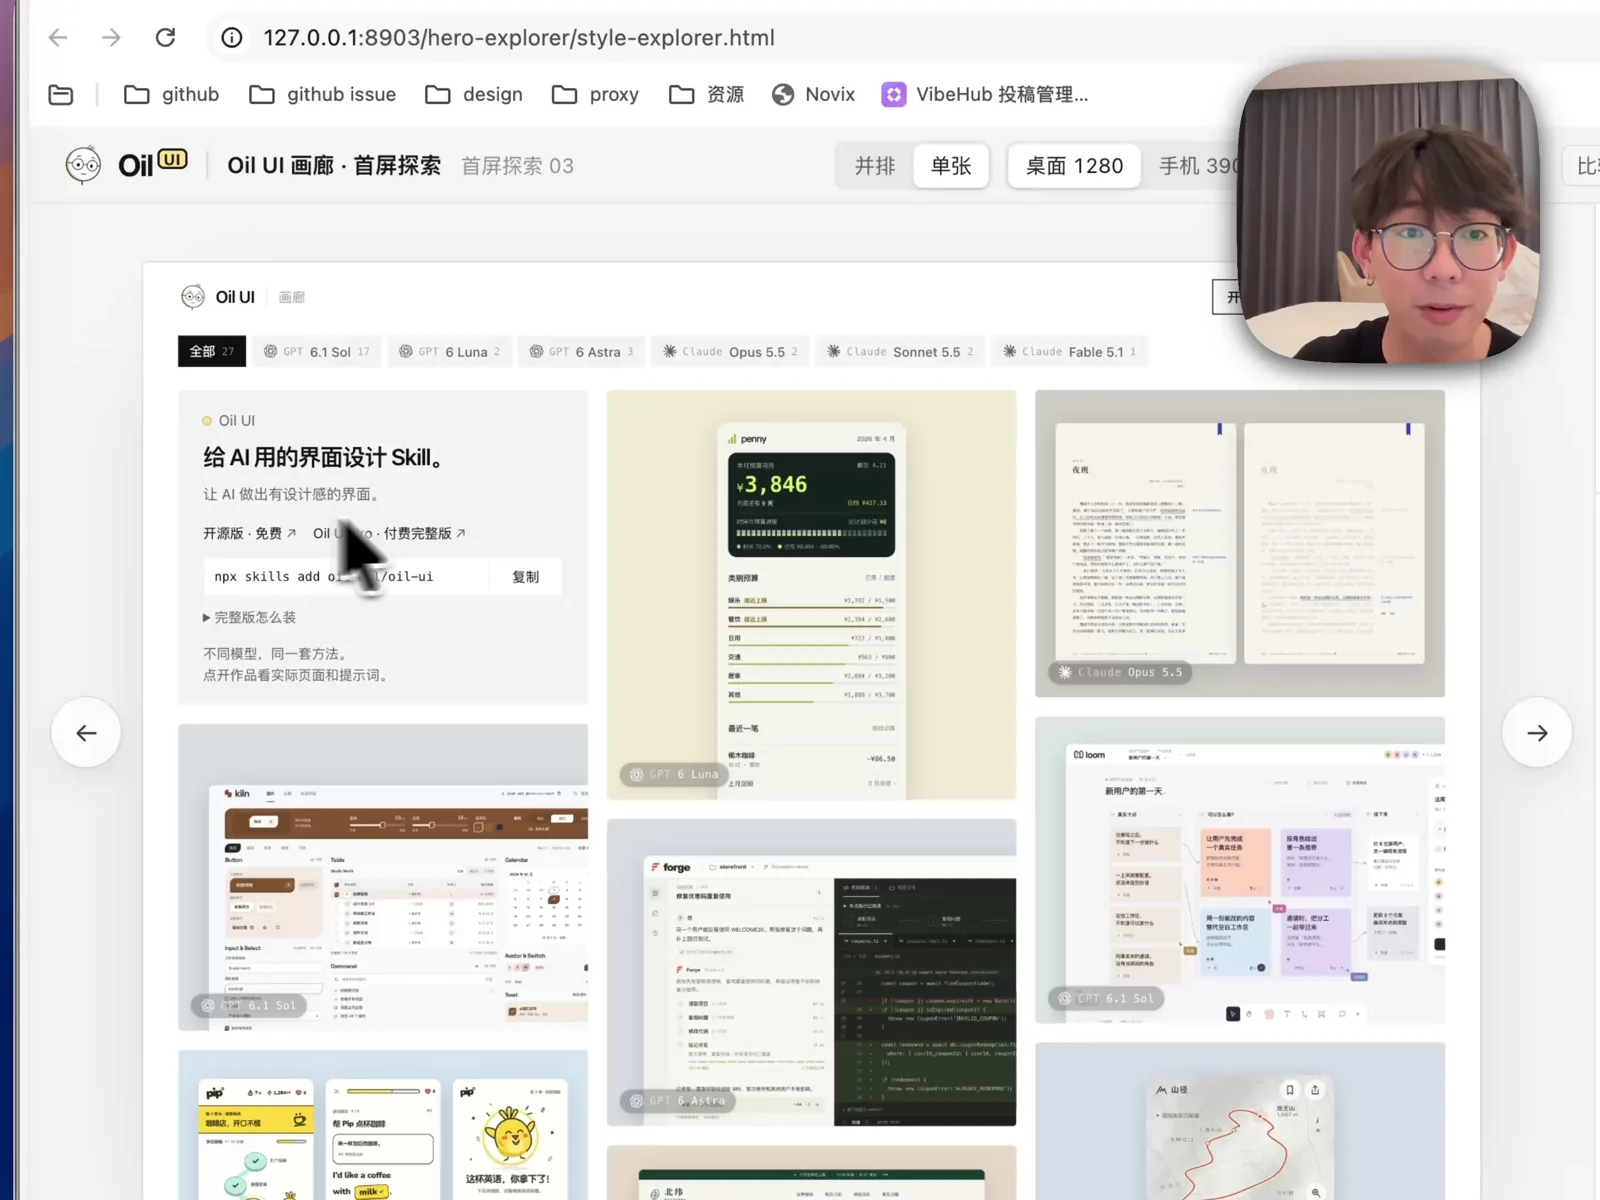Open the github issue bookmark folder
This screenshot has width=1600, height=1200.
click(x=322, y=95)
